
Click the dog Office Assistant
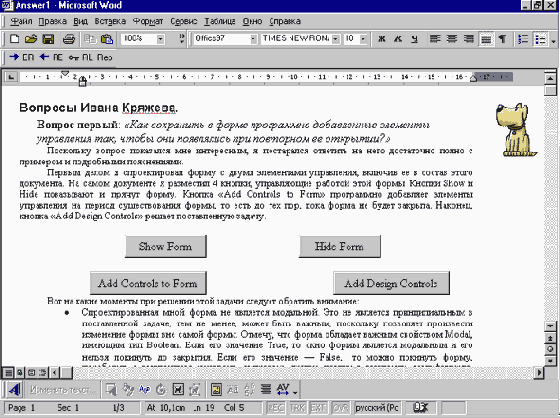coord(515,130)
